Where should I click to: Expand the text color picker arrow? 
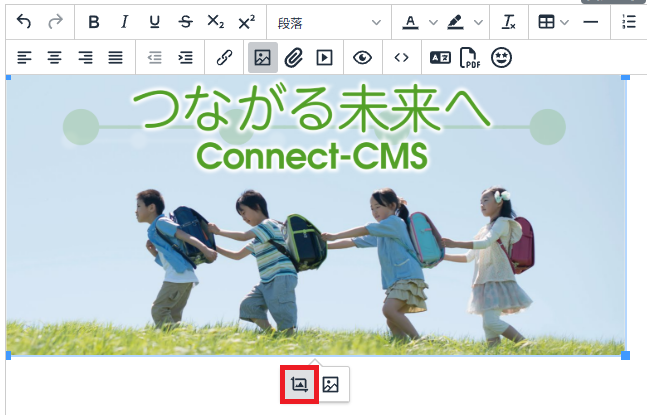point(433,22)
